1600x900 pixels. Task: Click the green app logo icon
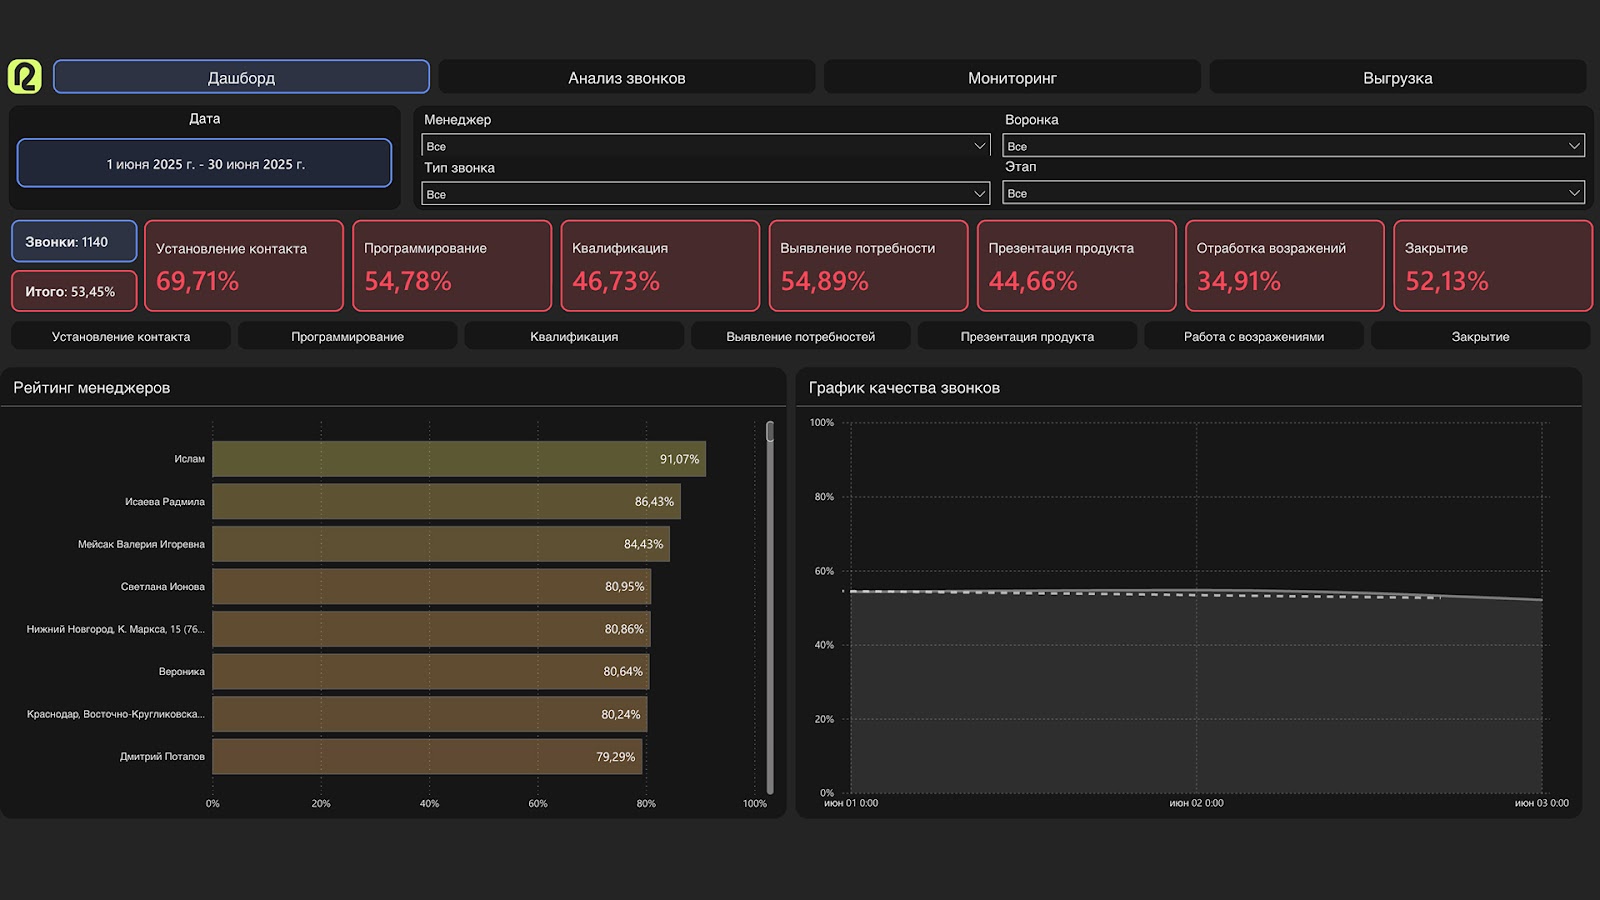click(25, 77)
